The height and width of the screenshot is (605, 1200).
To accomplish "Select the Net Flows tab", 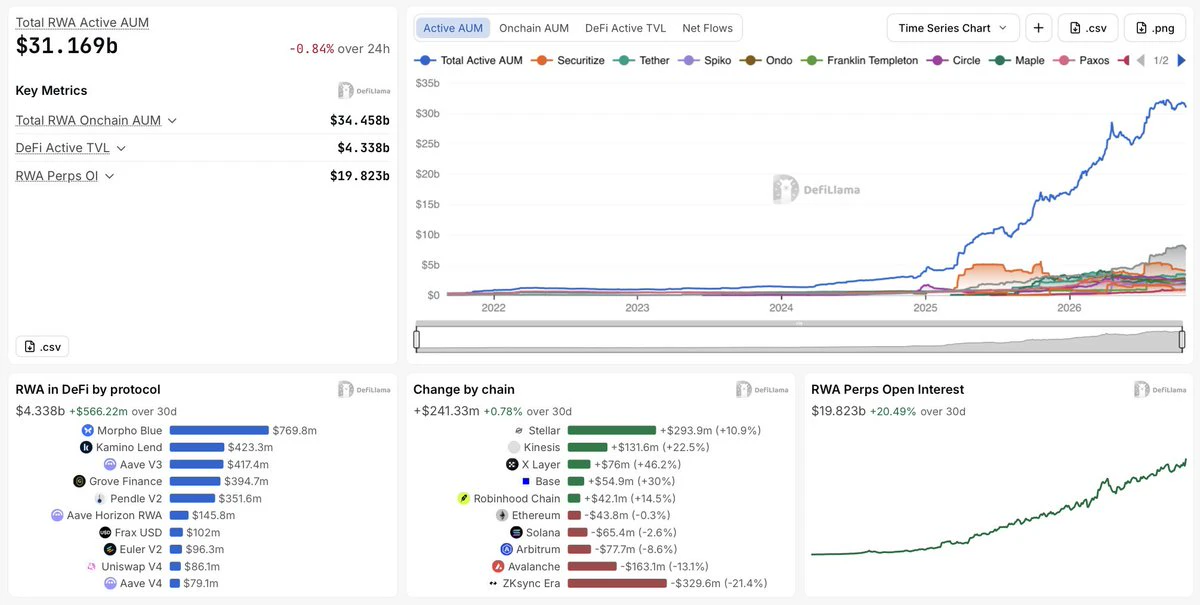I will coord(707,28).
